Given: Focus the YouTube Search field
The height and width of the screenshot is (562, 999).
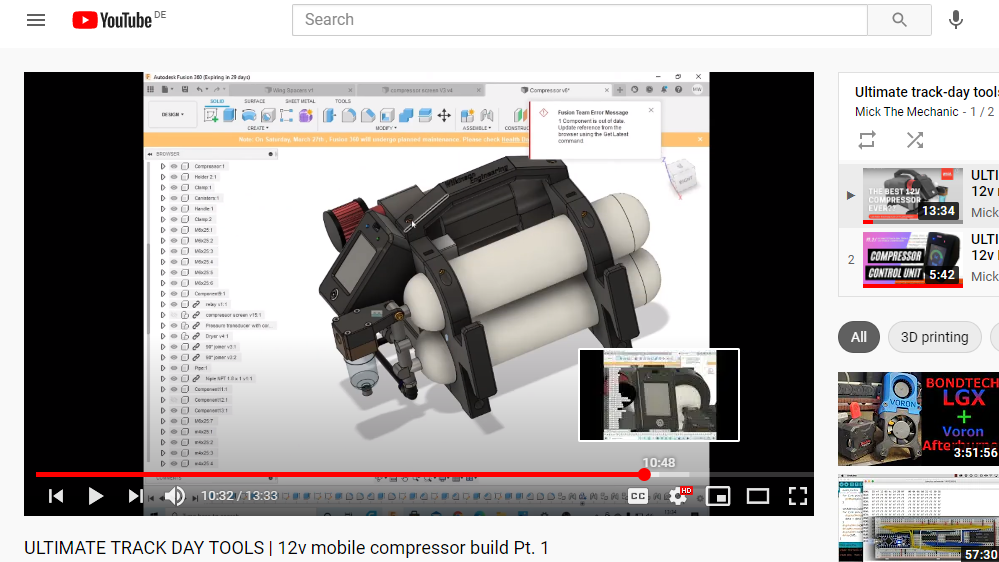Looking at the screenshot, I should point(580,20).
